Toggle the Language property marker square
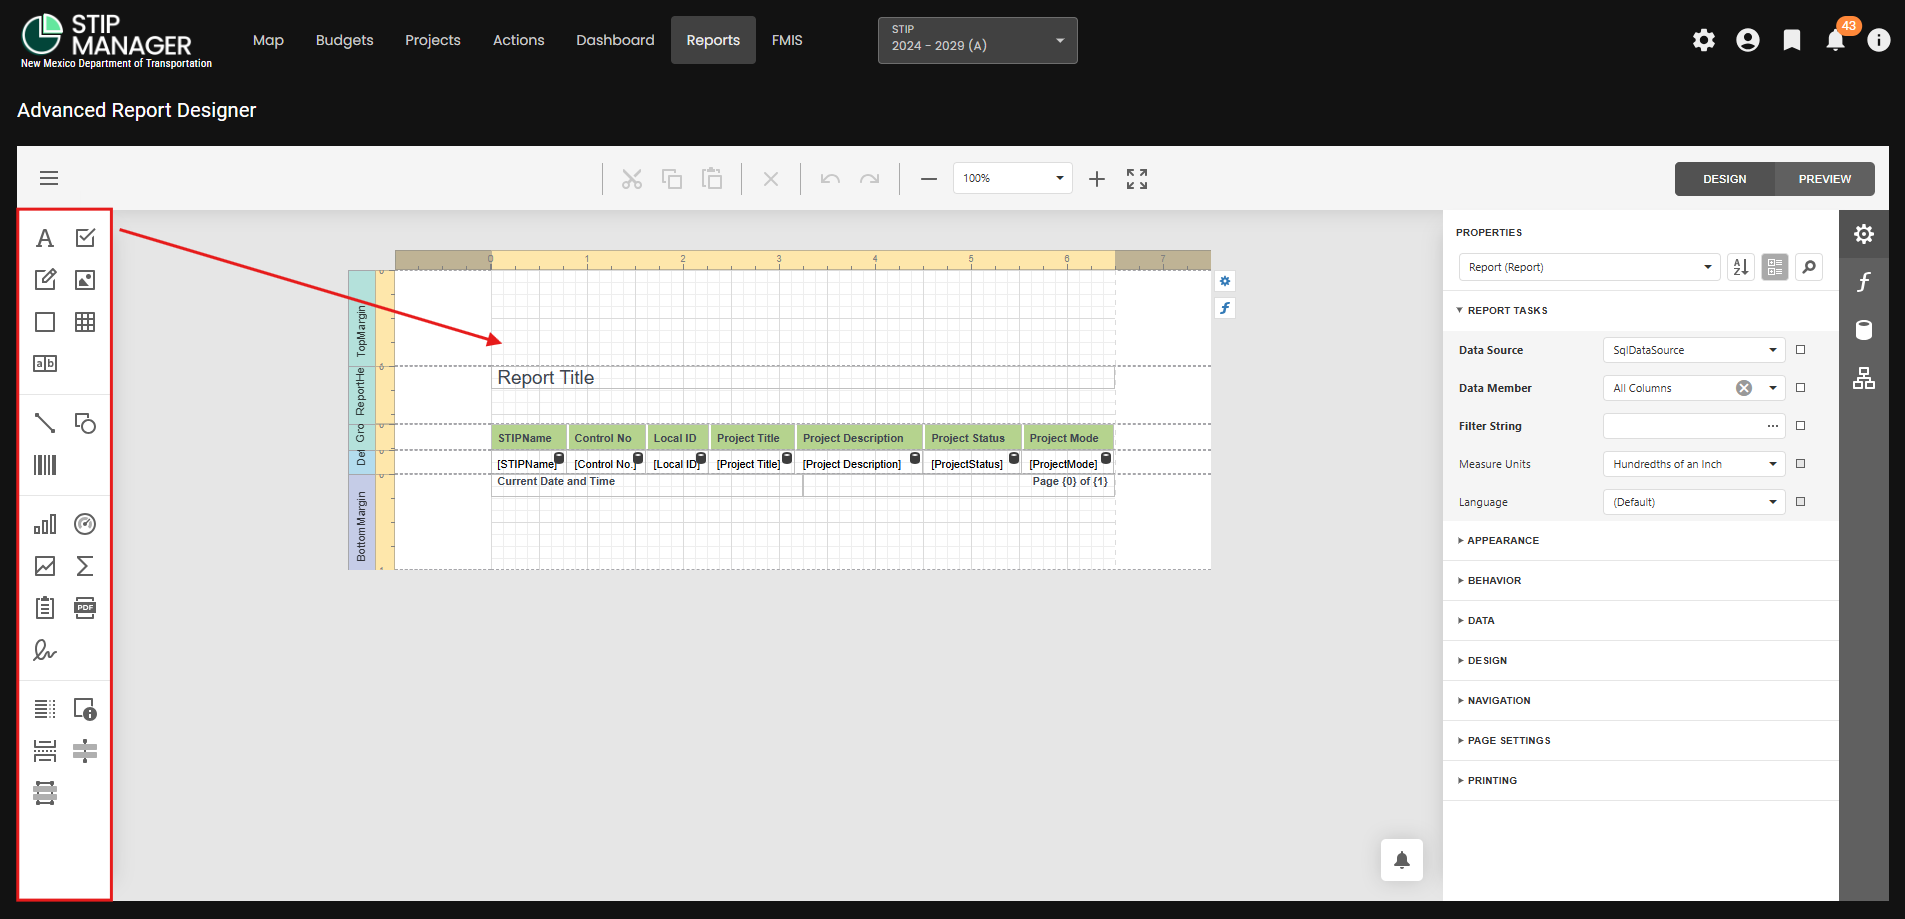The image size is (1905, 919). (x=1801, y=502)
